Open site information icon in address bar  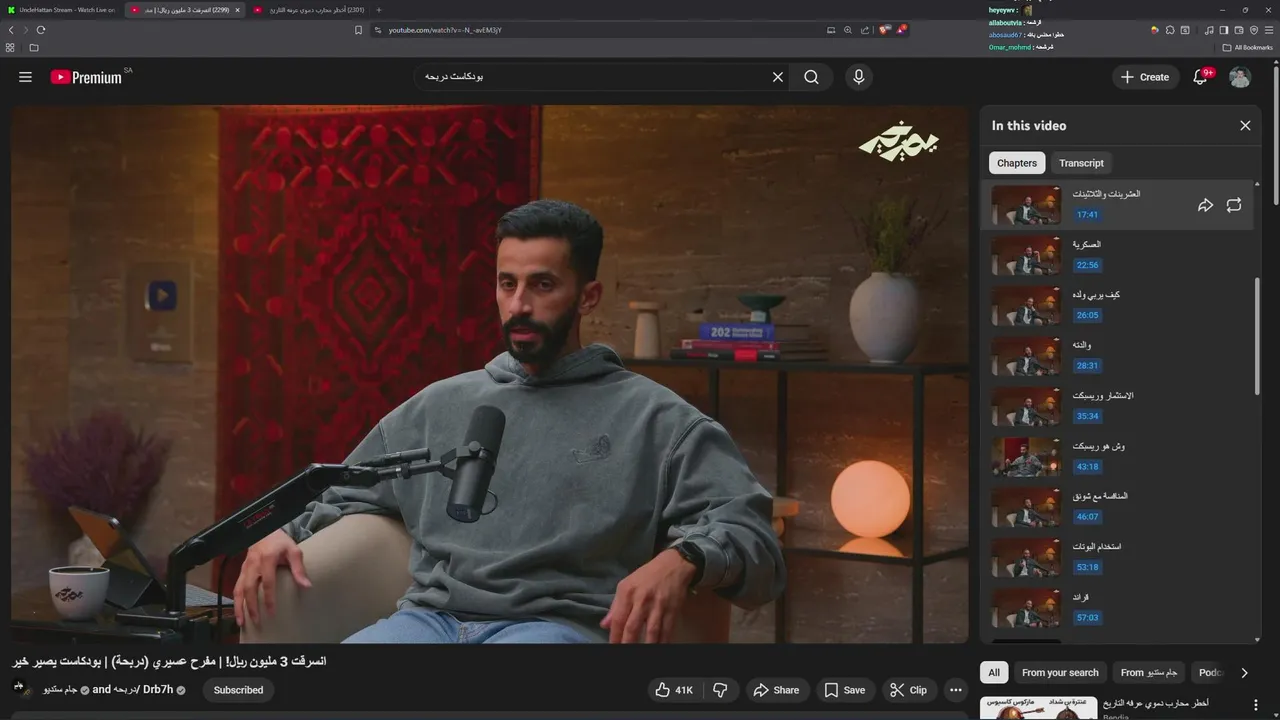pyautogui.click(x=378, y=30)
